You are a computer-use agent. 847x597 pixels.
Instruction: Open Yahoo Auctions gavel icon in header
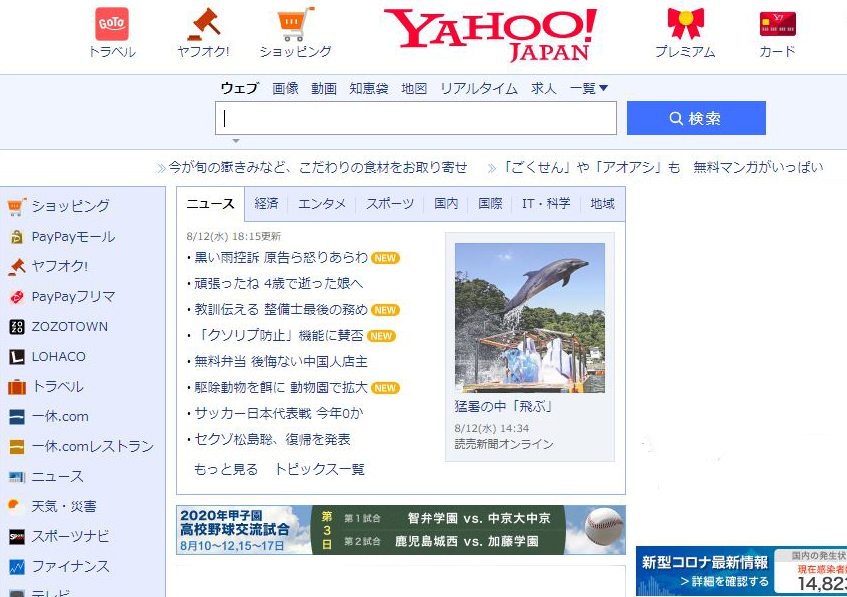pos(203,24)
